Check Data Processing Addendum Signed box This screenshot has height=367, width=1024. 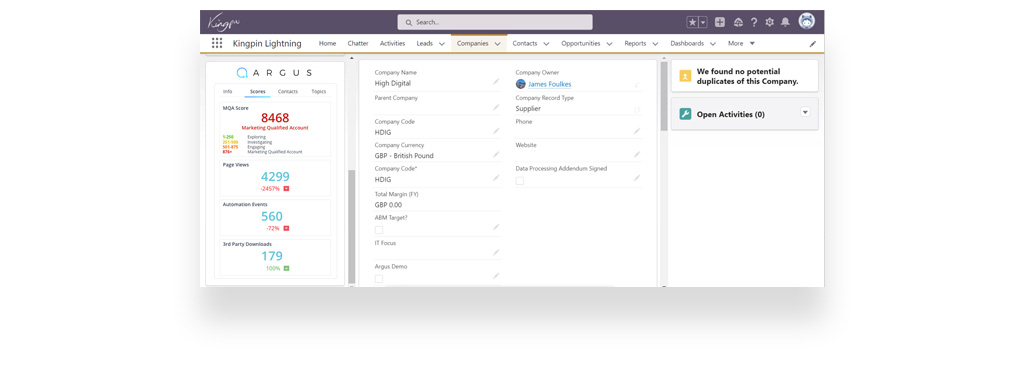[x=520, y=181]
